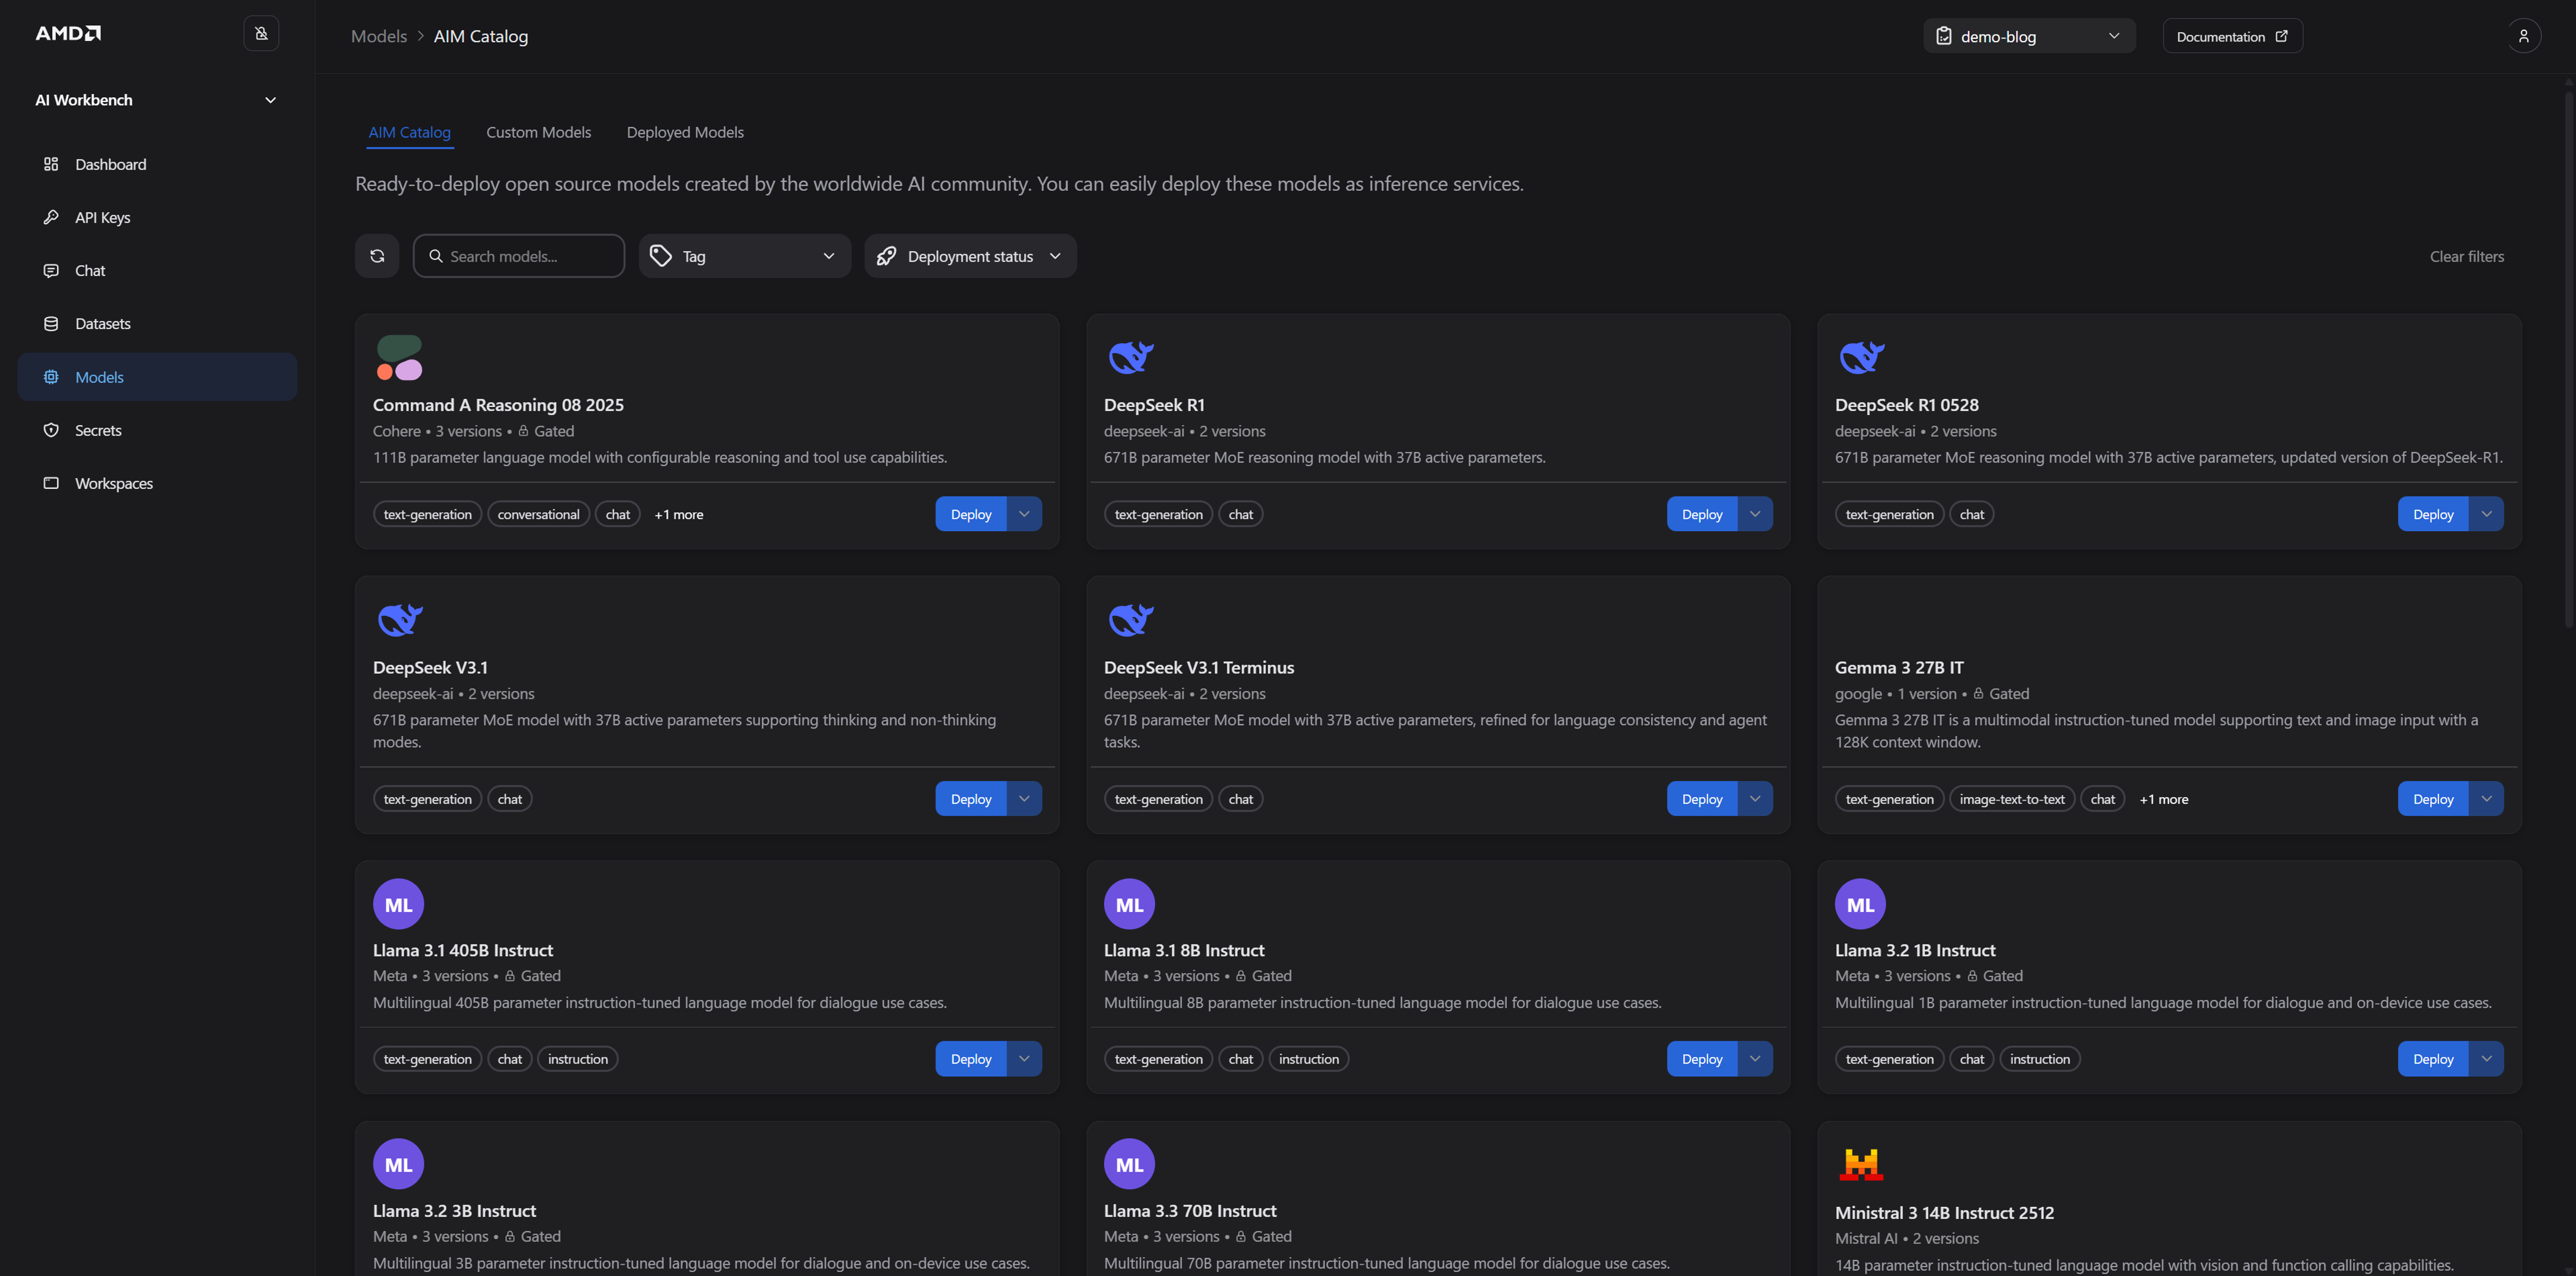
Task: Deploy the DeepSeek V3.1 Terminus model
Action: pyautogui.click(x=1702, y=798)
